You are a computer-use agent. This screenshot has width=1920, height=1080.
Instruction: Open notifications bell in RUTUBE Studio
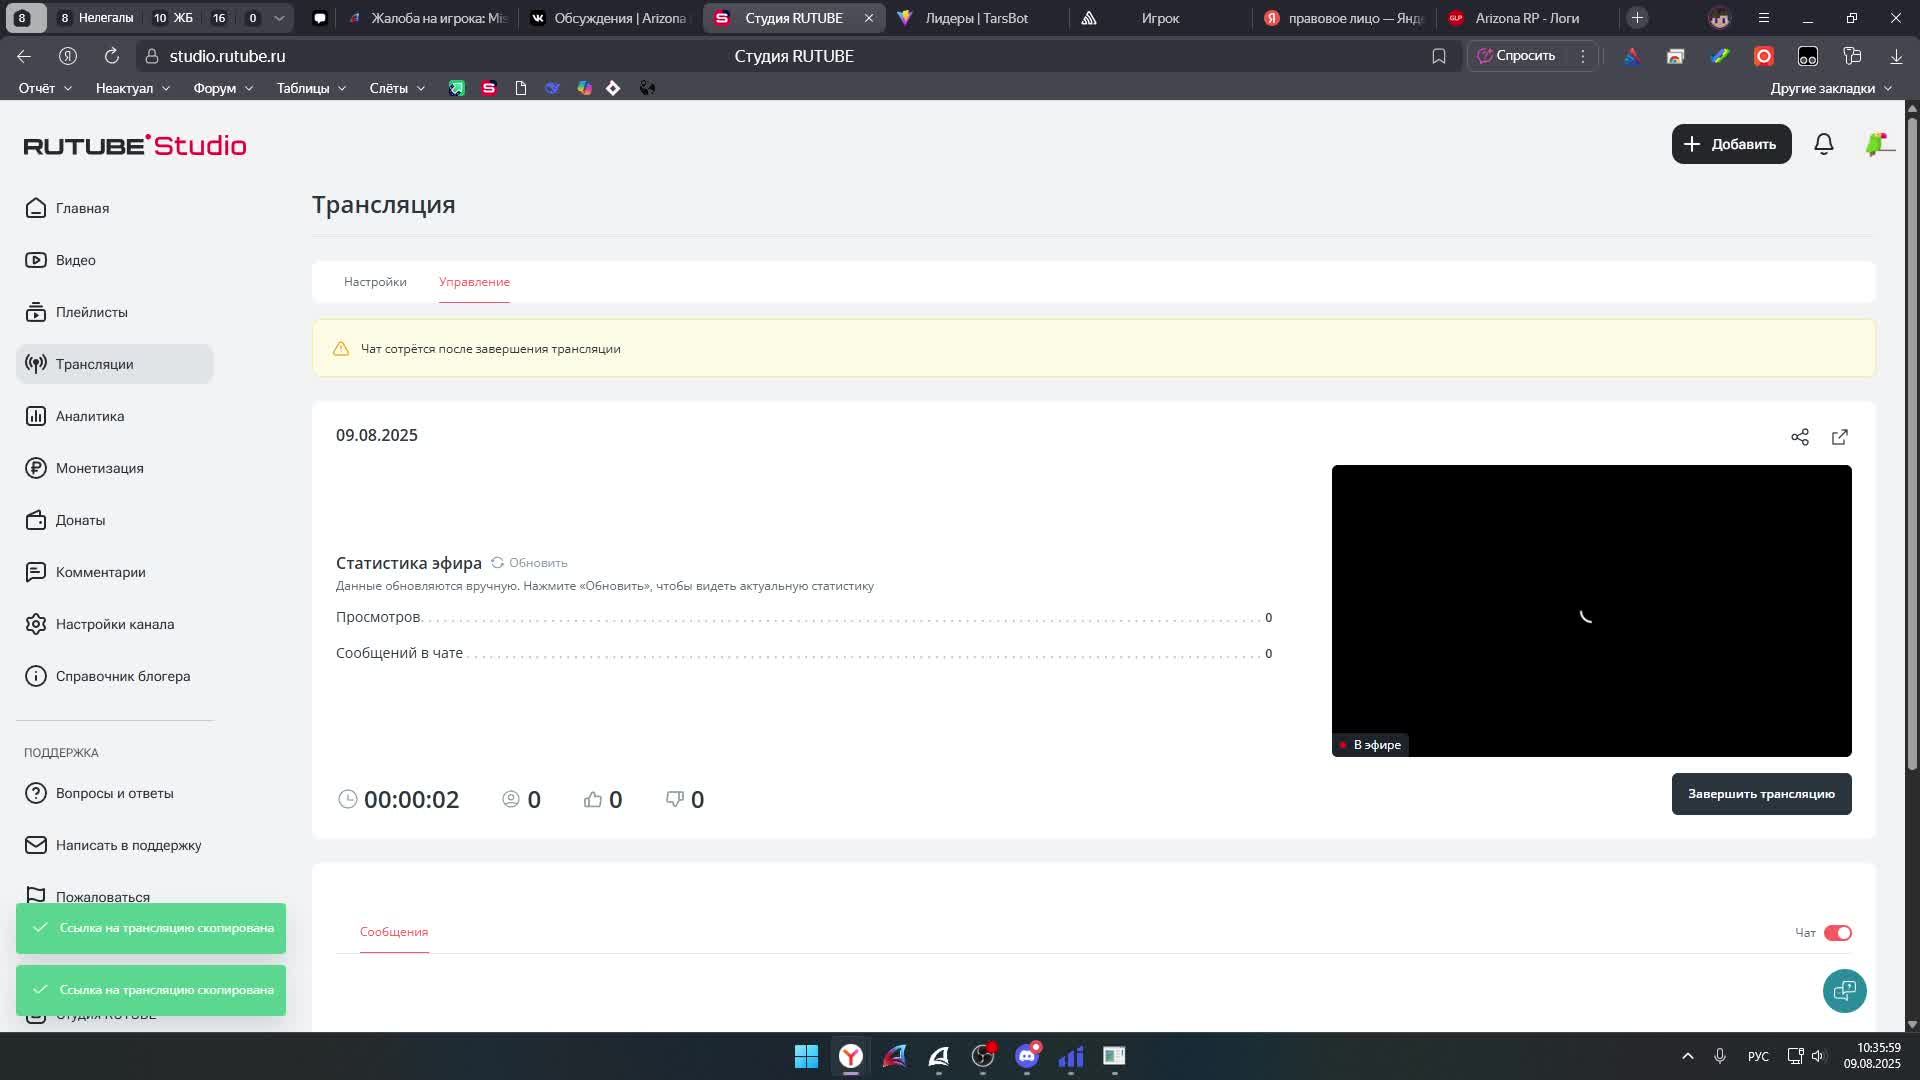1824,144
